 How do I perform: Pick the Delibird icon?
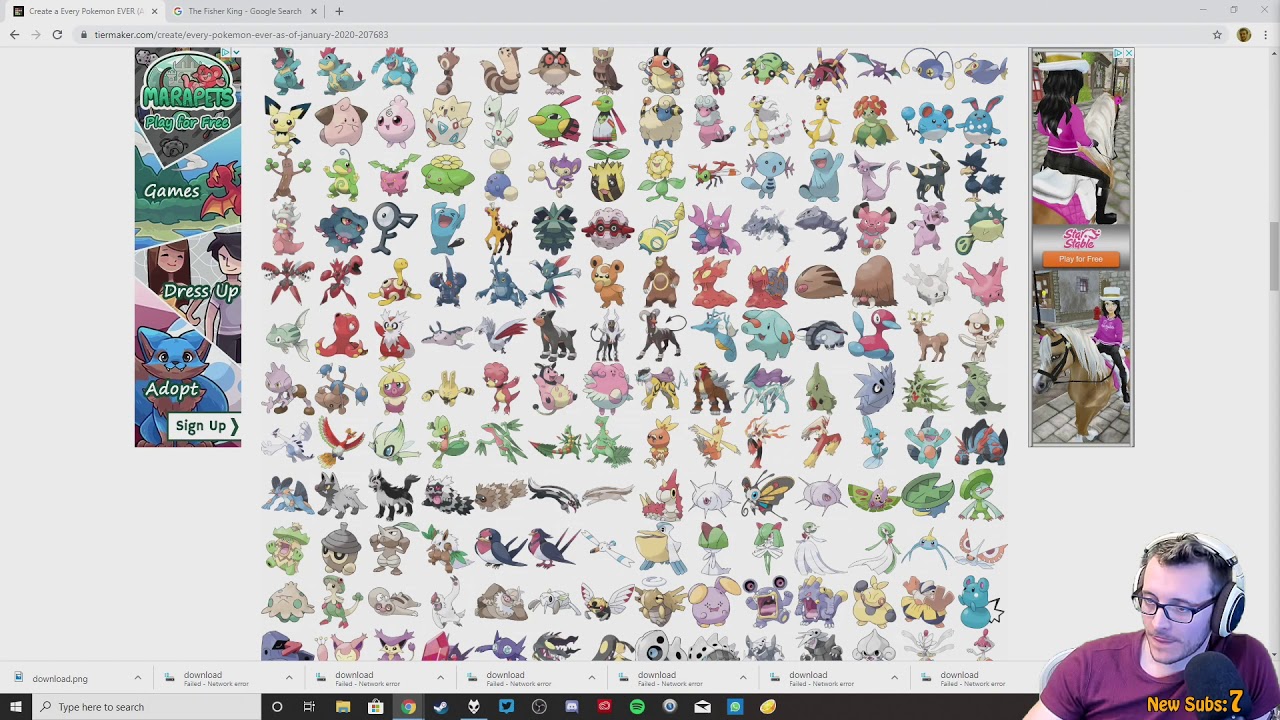394,334
